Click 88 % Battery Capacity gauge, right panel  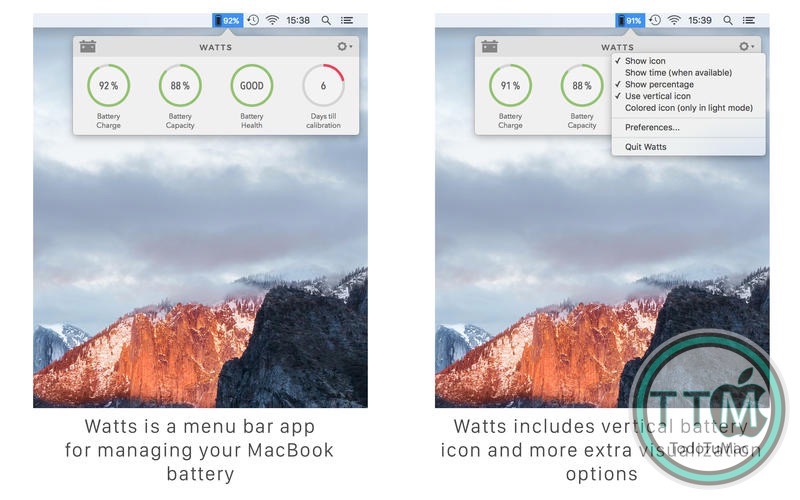[x=582, y=85]
